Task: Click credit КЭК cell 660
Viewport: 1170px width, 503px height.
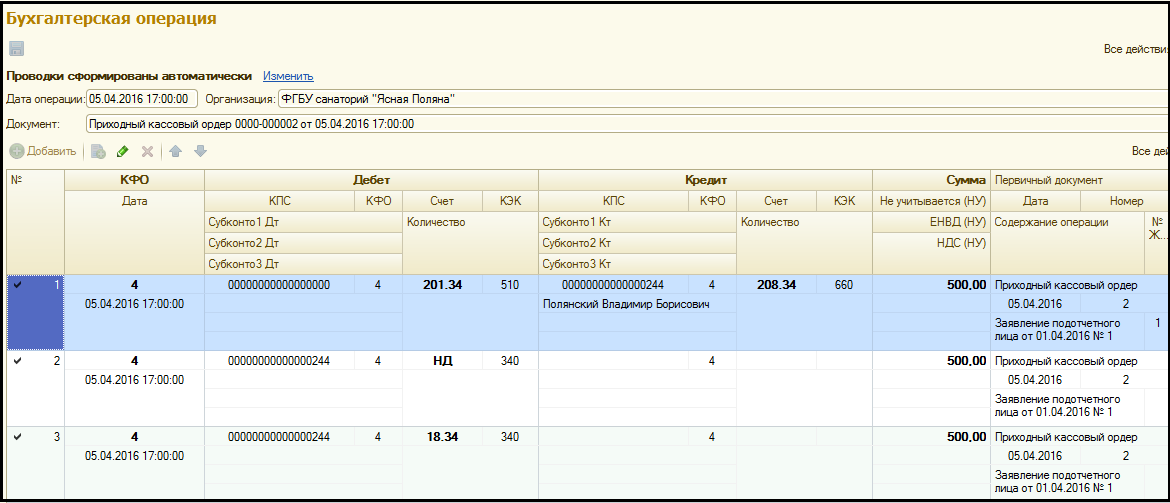Action: tap(844, 284)
